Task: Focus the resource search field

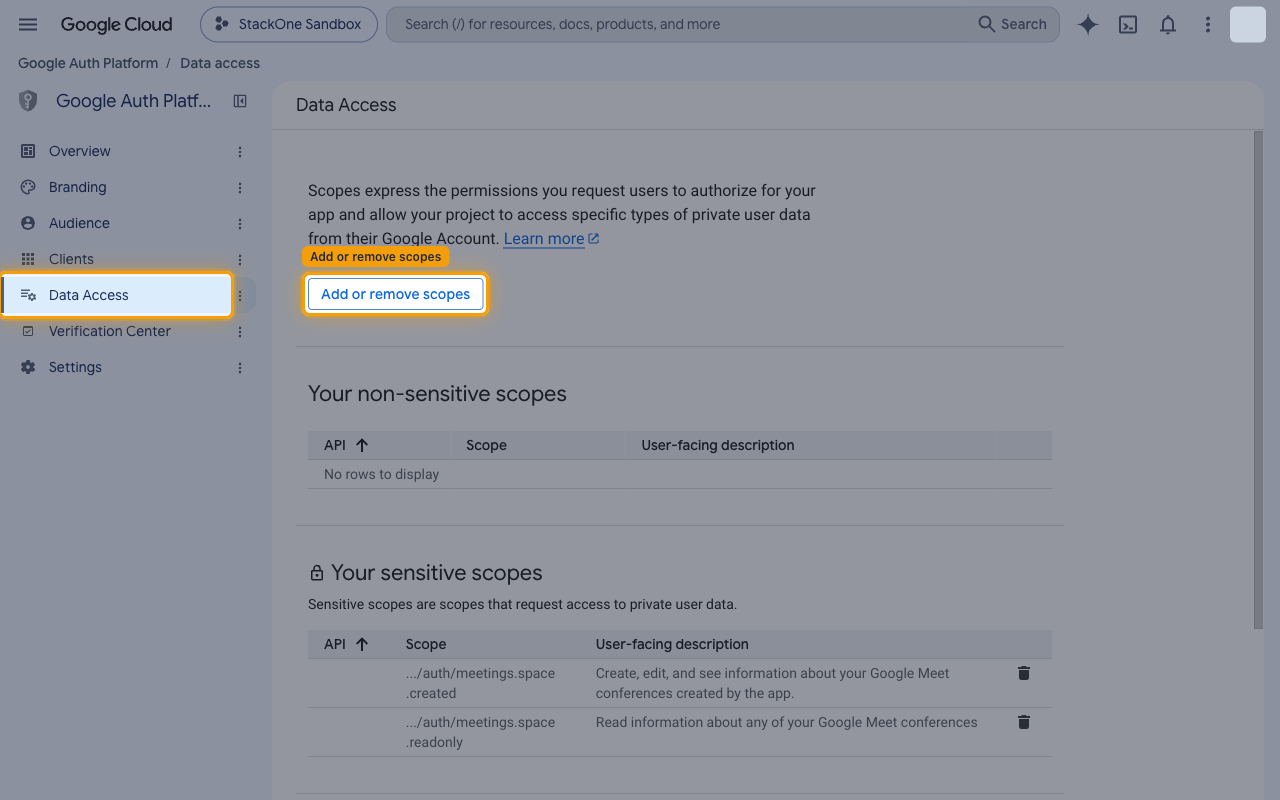Action: coord(680,24)
